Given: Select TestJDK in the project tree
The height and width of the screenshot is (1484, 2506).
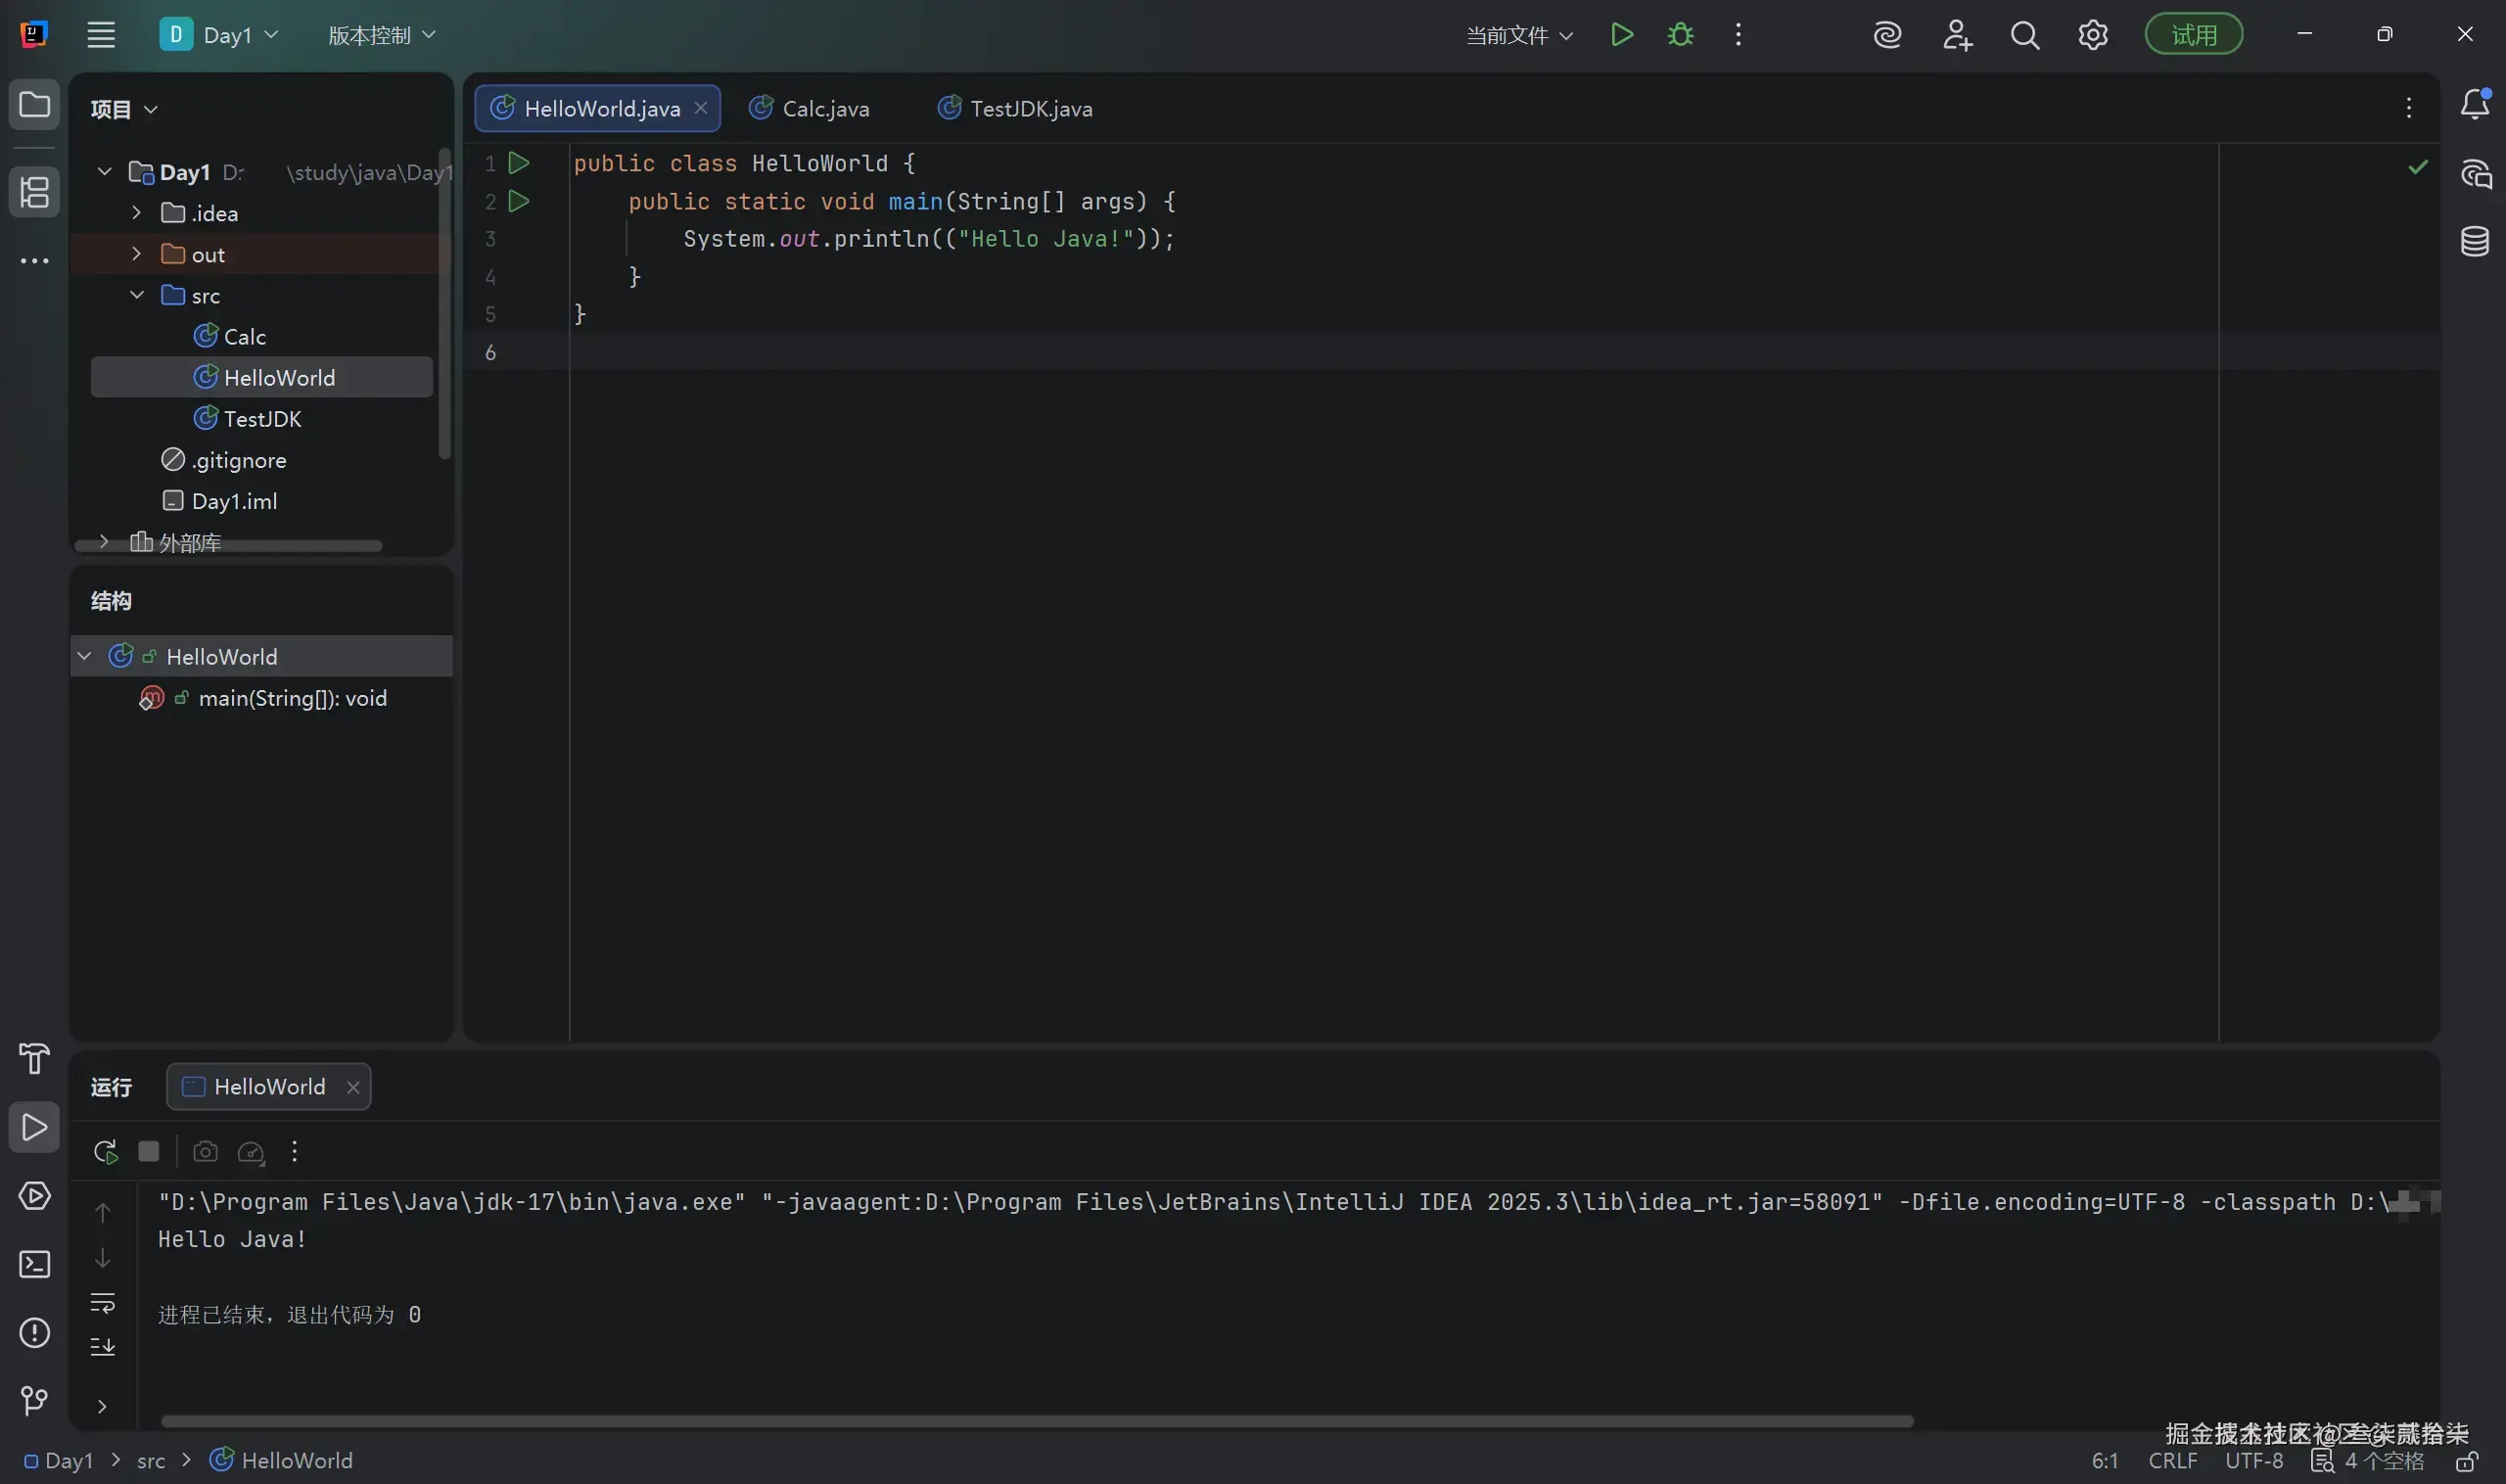Looking at the screenshot, I should pyautogui.click(x=262, y=419).
